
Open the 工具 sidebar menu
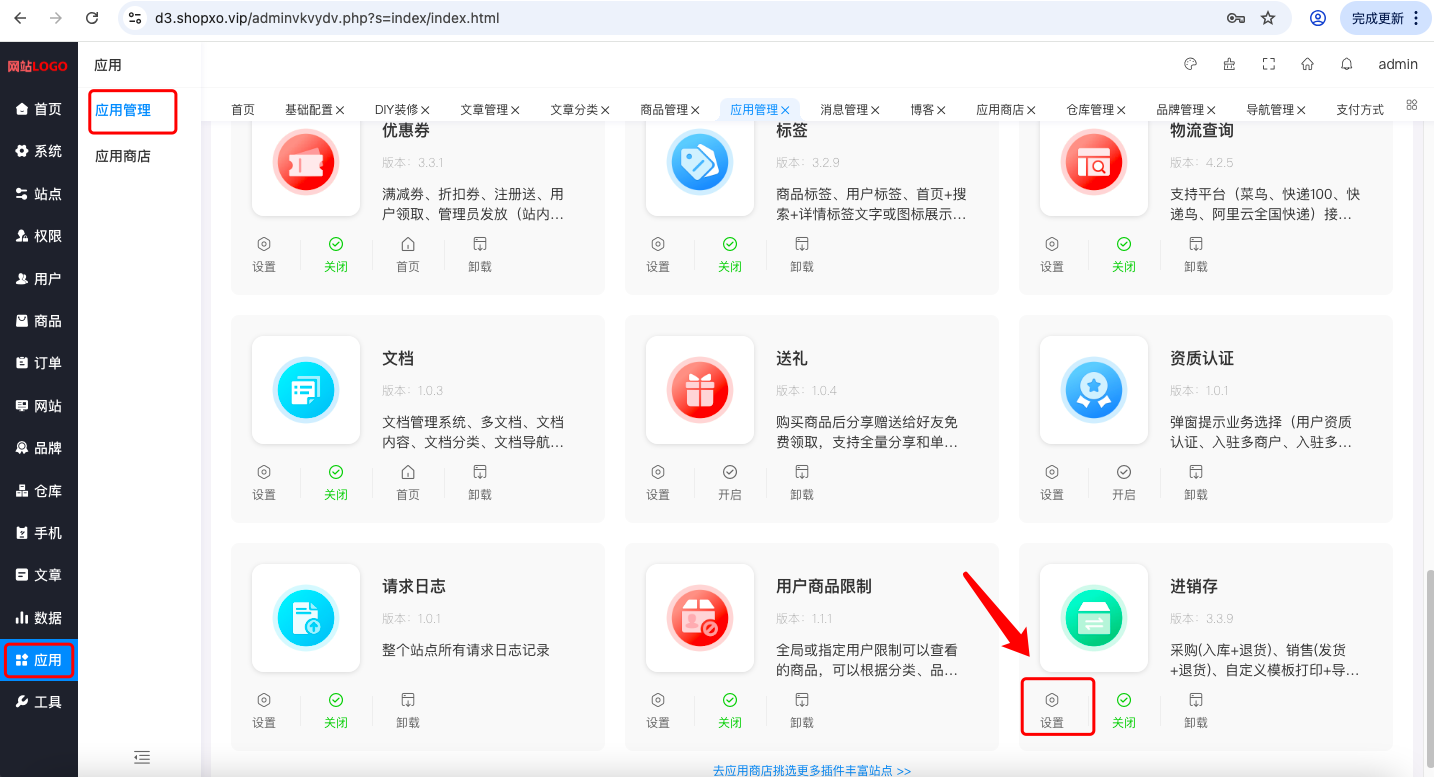[39, 702]
